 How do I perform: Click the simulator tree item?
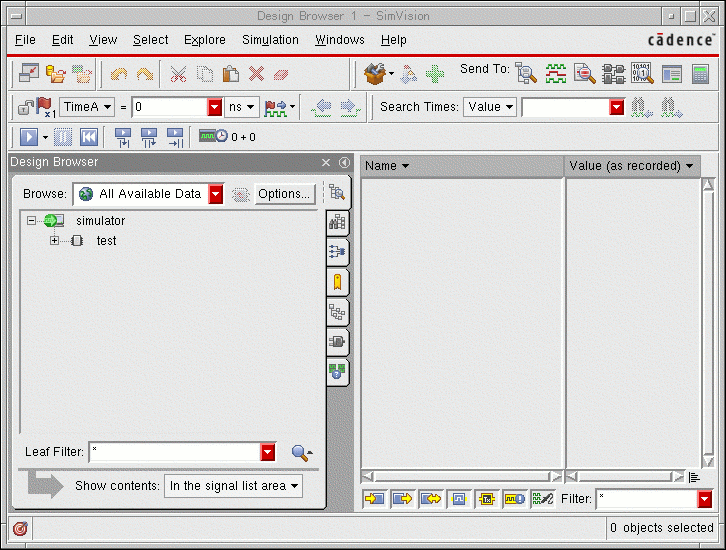pos(100,221)
